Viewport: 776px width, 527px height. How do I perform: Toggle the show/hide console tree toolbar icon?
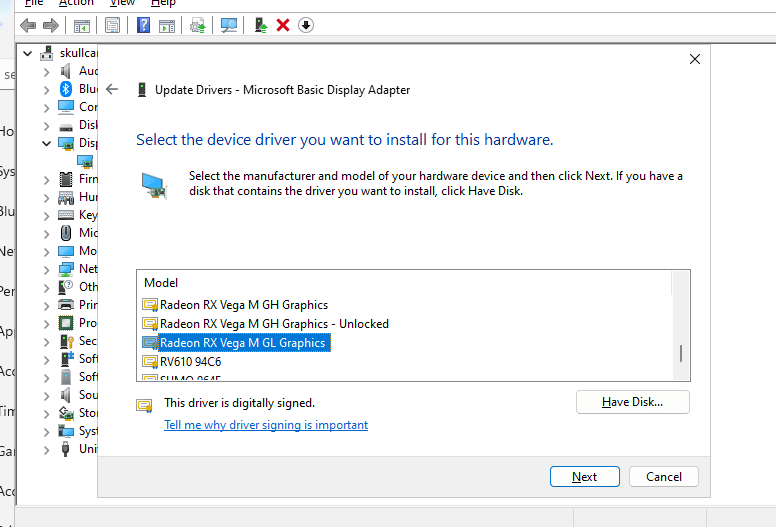[82, 26]
